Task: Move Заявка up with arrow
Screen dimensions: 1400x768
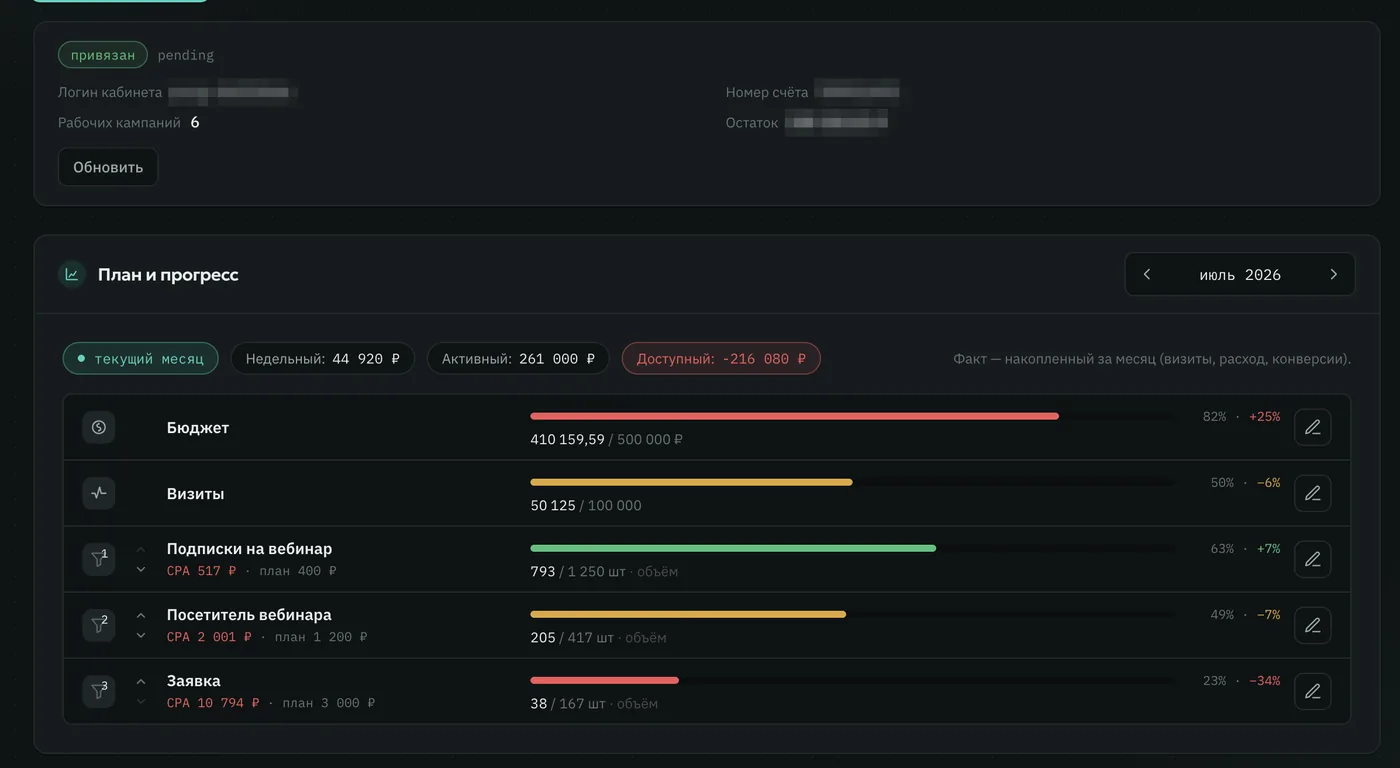Action: coord(141,681)
